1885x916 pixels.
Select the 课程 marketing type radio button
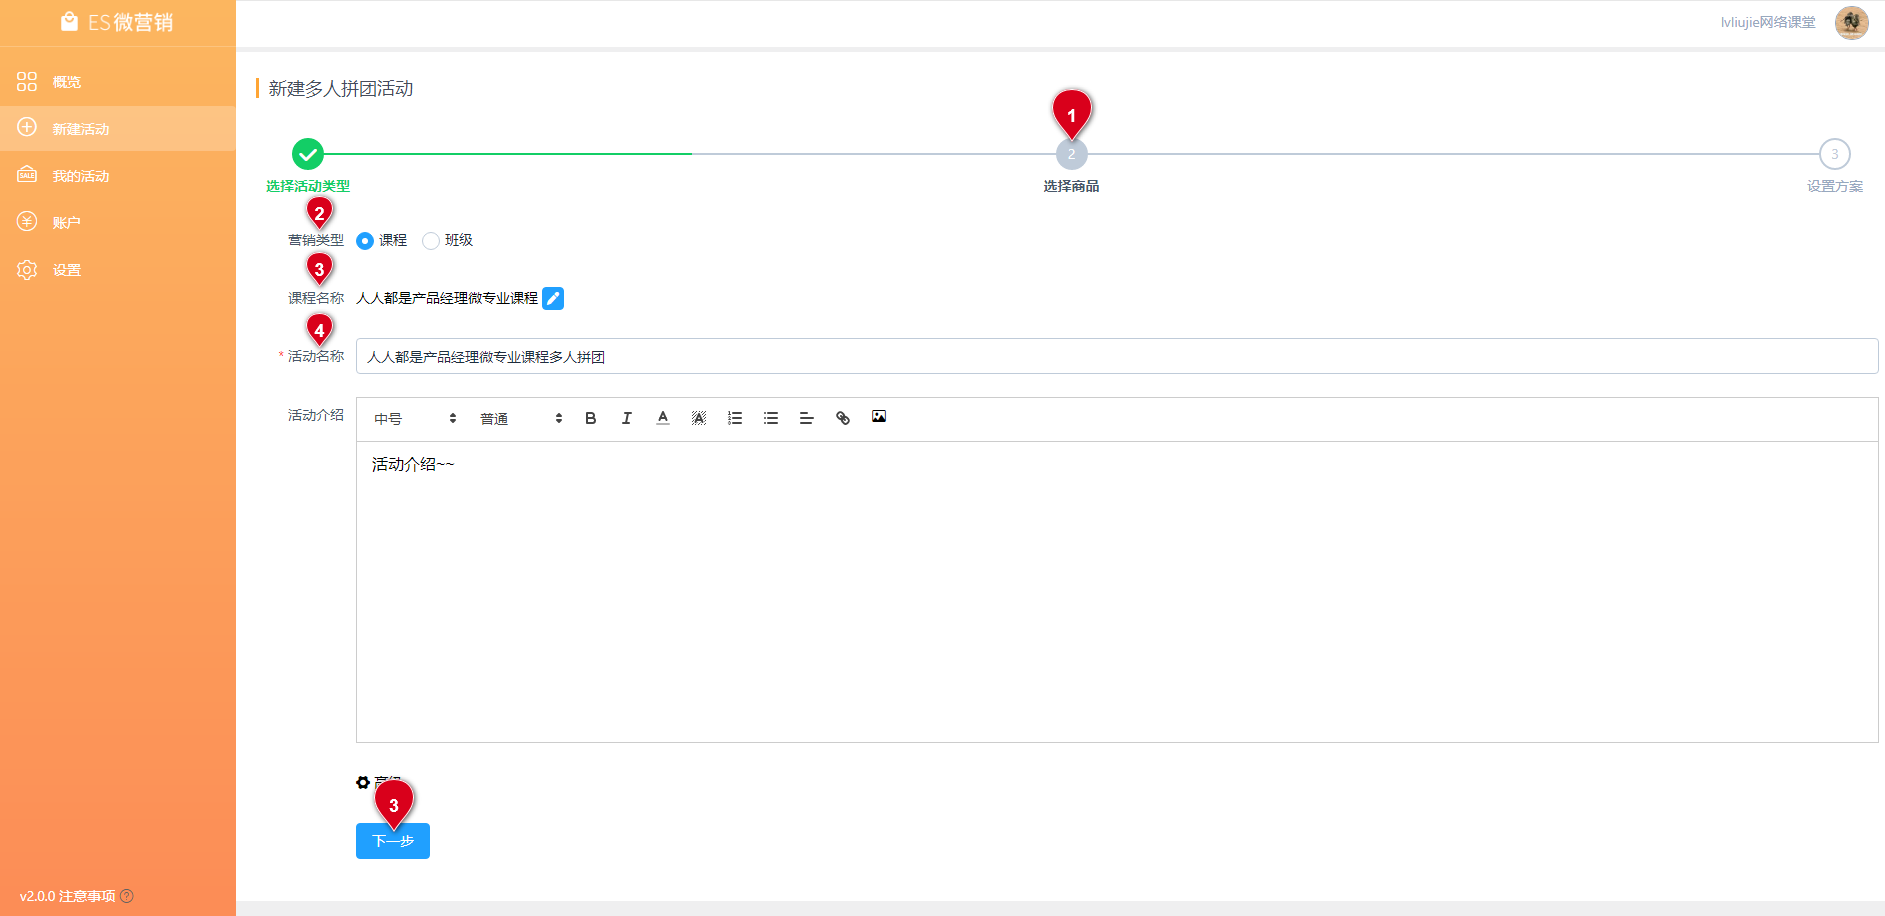(365, 241)
